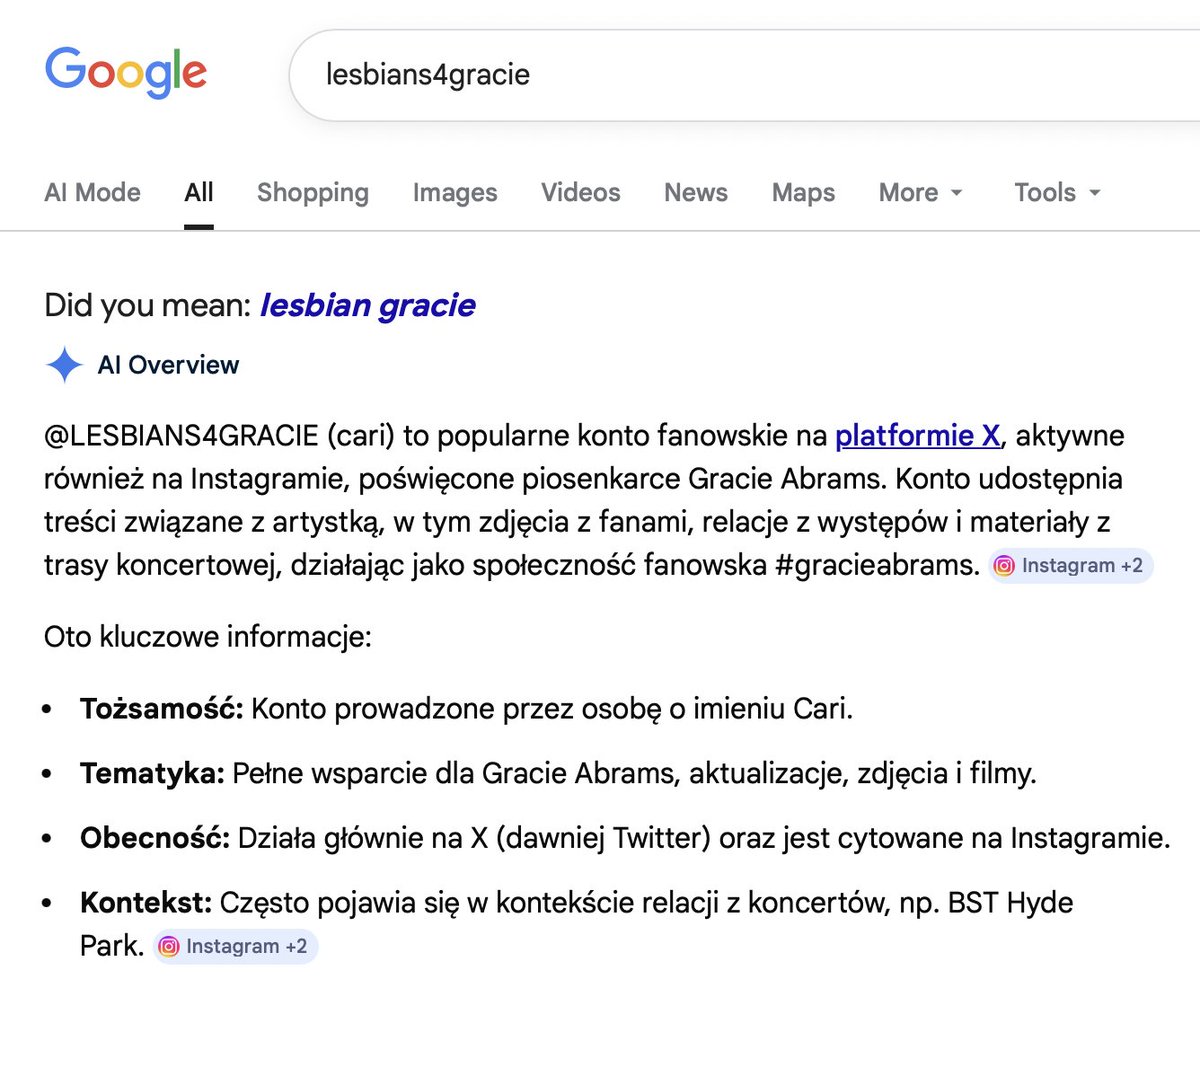The image size is (1200, 1076).
Task: Click the 'AI Overview' heading text
Action: click(x=168, y=365)
